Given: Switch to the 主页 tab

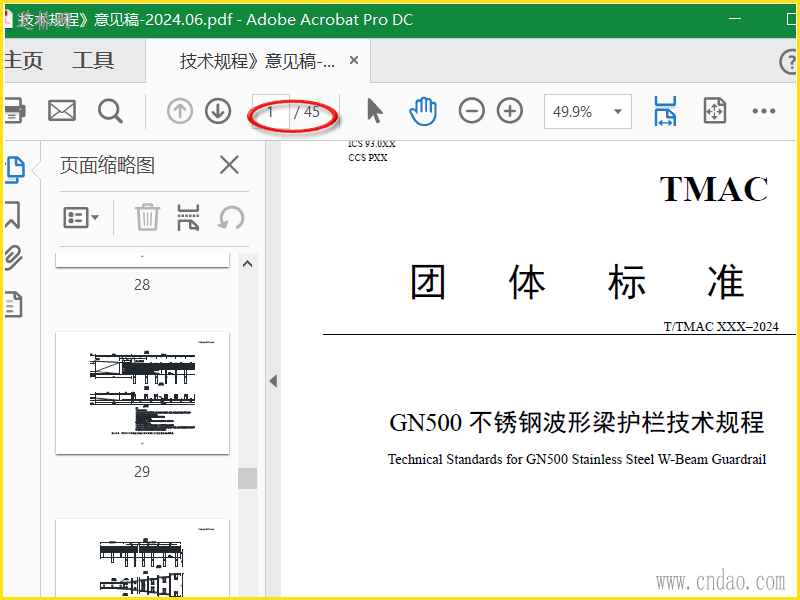Looking at the screenshot, I should coord(23,61).
